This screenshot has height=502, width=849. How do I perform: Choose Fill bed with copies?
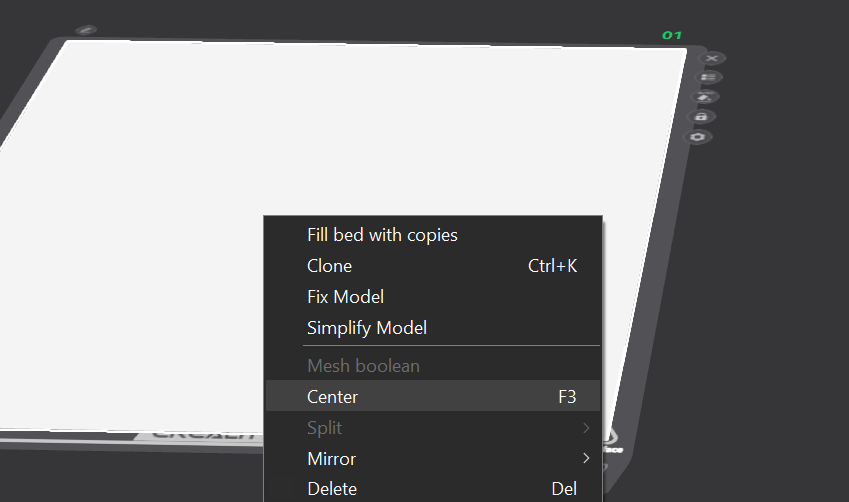[x=382, y=235]
